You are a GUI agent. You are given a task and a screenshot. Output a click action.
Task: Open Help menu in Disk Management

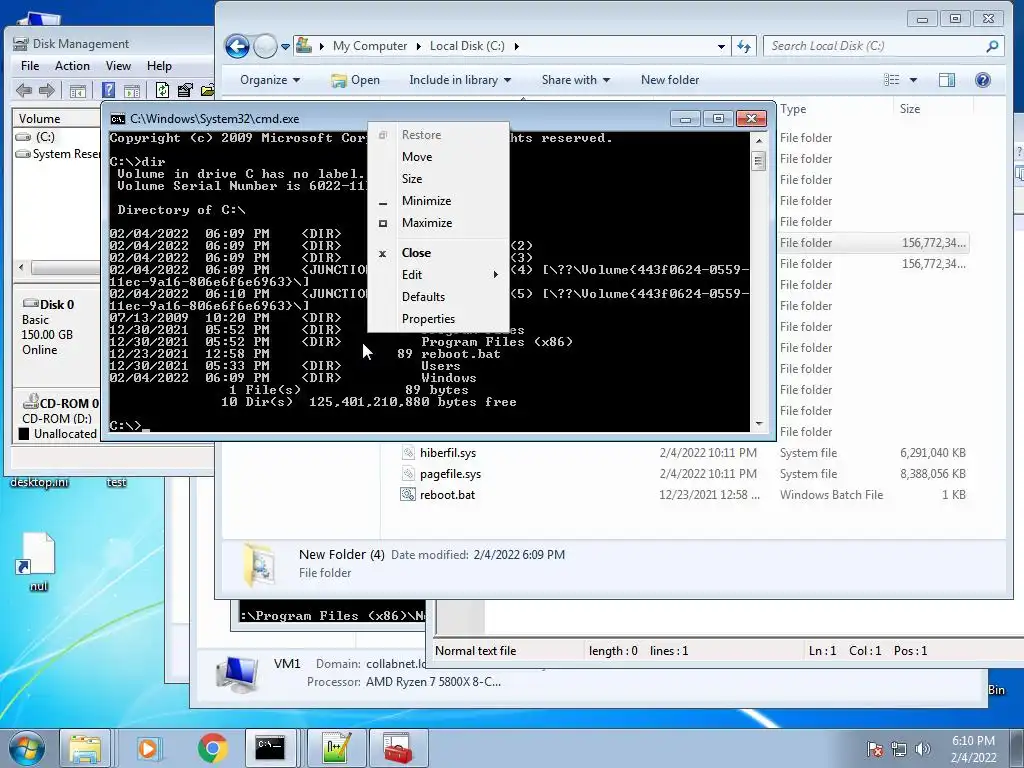[159, 66]
